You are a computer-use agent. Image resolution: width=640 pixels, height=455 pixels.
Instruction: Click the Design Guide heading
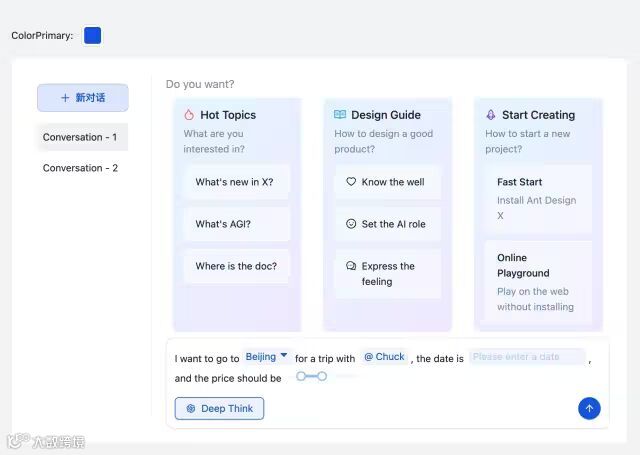tap(386, 115)
